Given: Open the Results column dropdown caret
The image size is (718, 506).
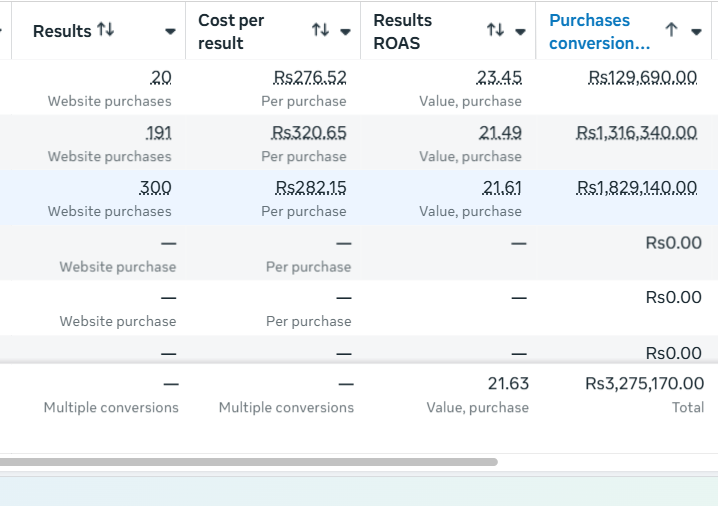Looking at the screenshot, I should click(170, 32).
